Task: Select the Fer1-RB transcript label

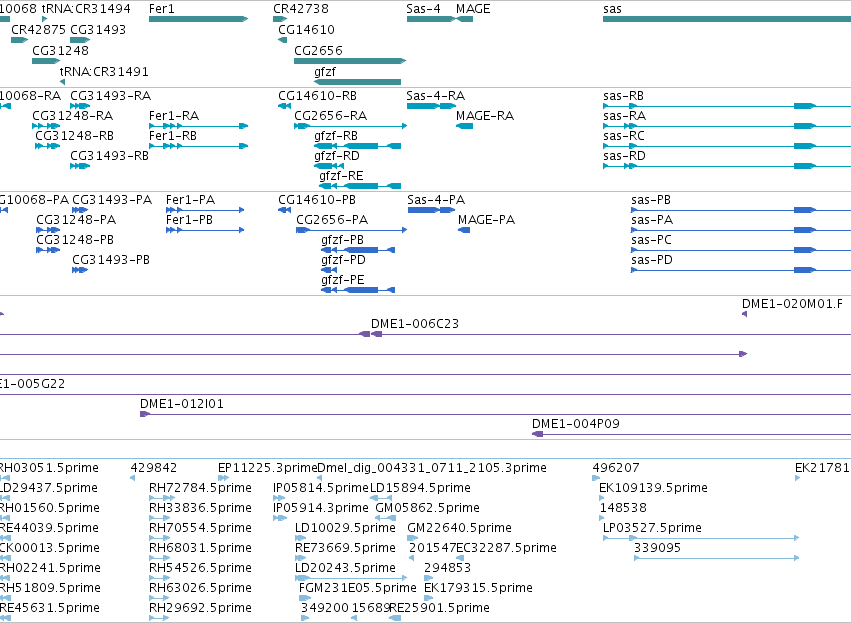Action: 173,136
